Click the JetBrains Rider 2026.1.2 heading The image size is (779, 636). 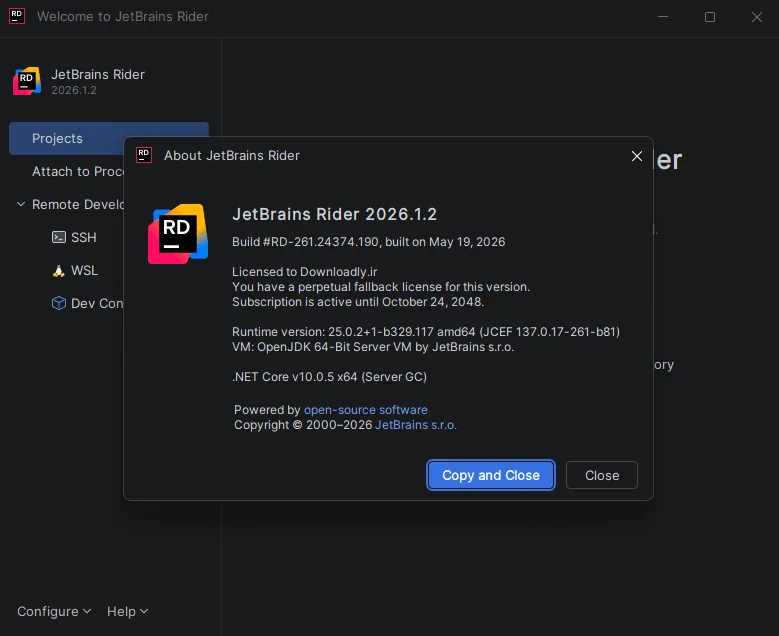click(x=334, y=214)
